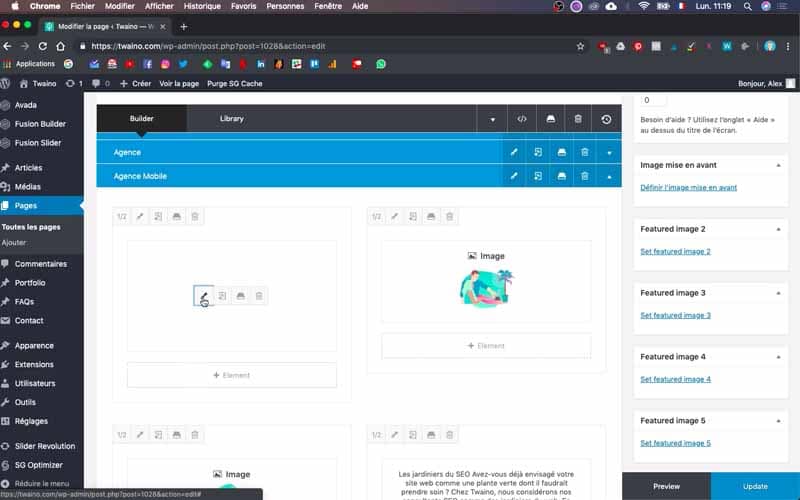The width and height of the screenshot is (800, 500).
Task: Open Fusion Slider menu item
Action: point(38,142)
